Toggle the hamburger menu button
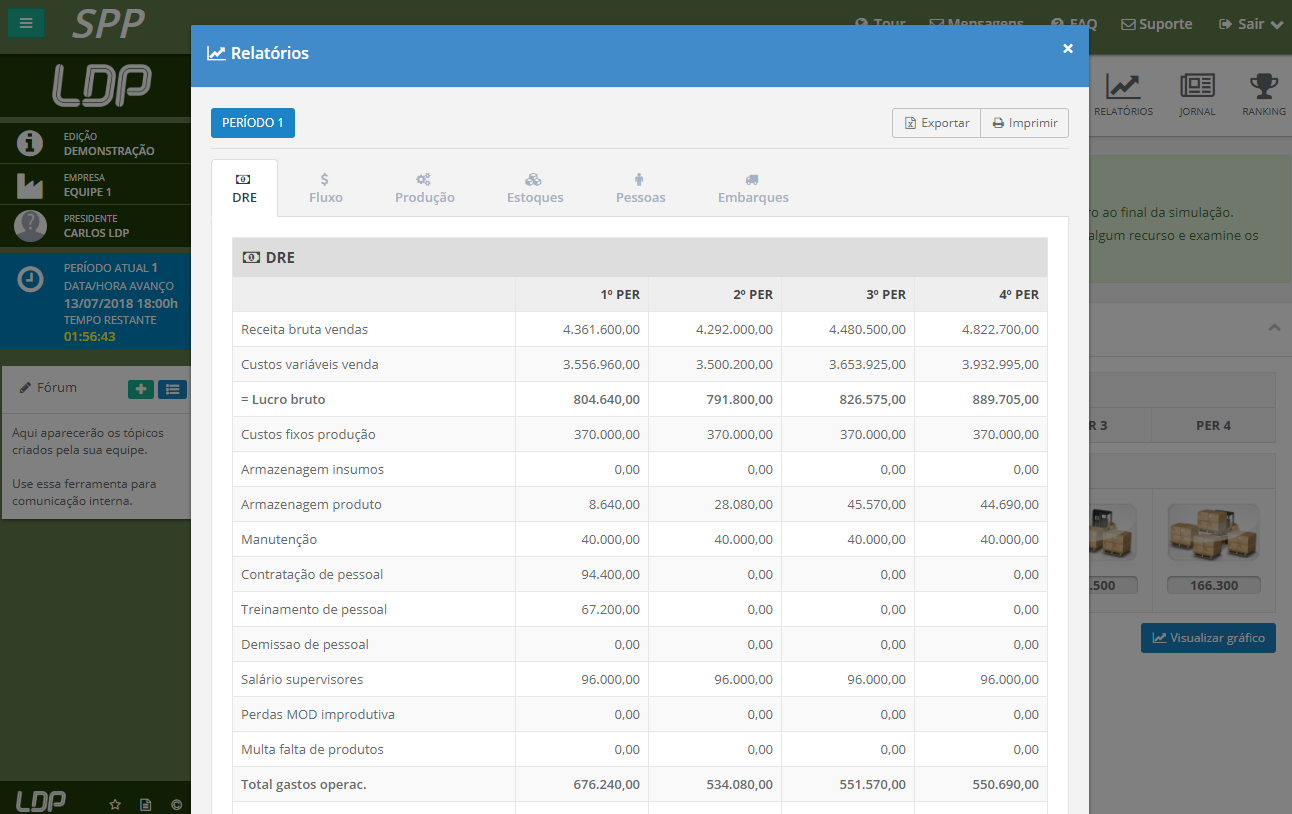 pyautogui.click(x=26, y=22)
